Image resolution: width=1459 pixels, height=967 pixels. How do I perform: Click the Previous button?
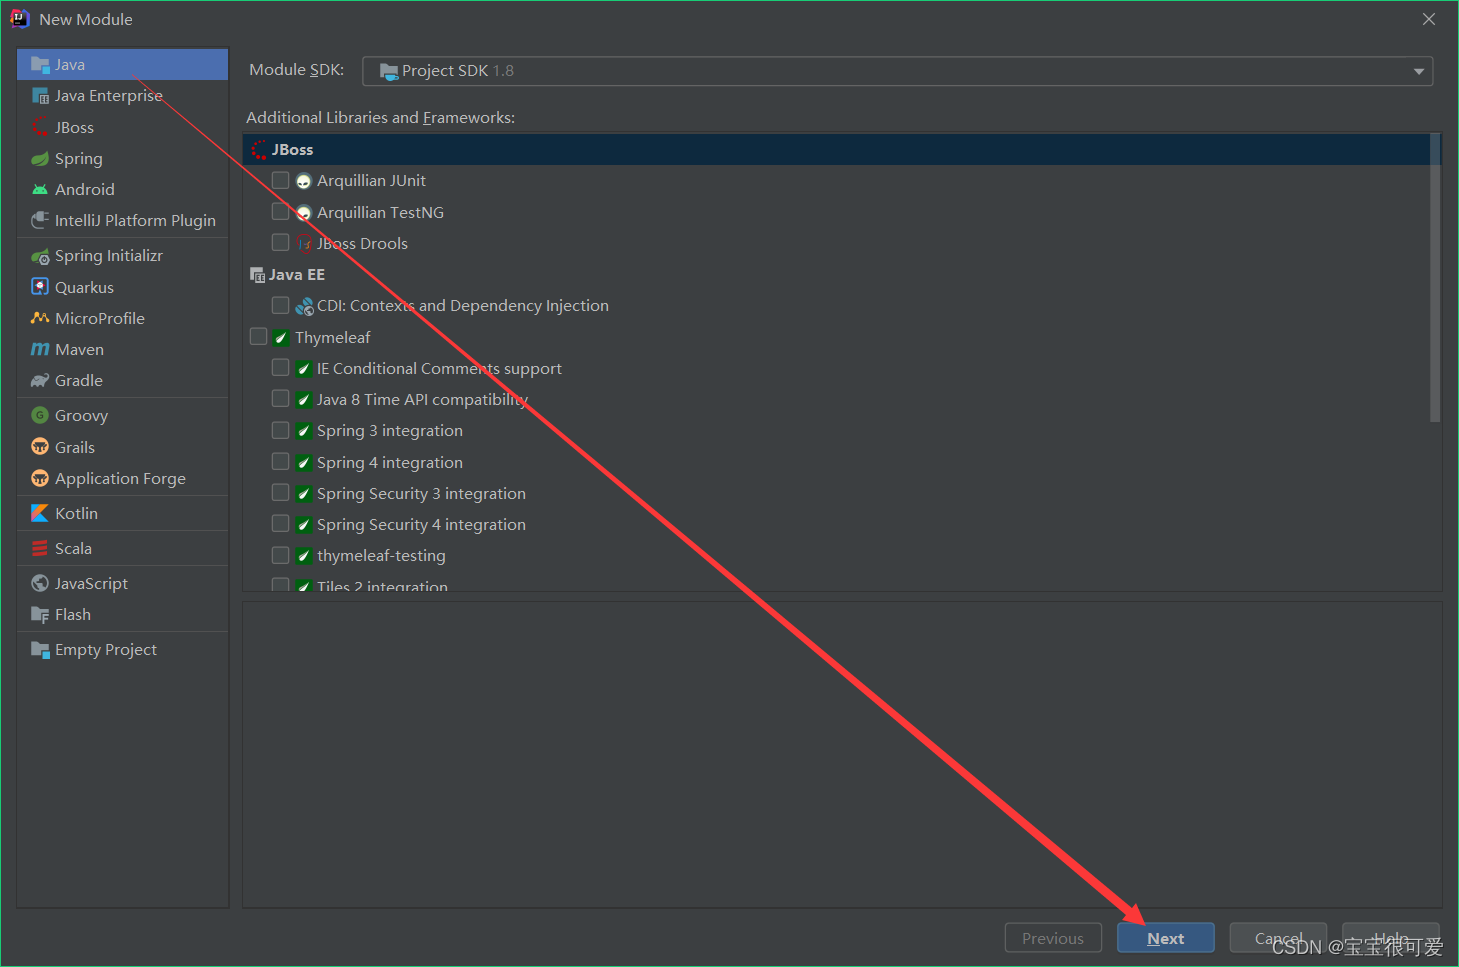pos(1053,938)
